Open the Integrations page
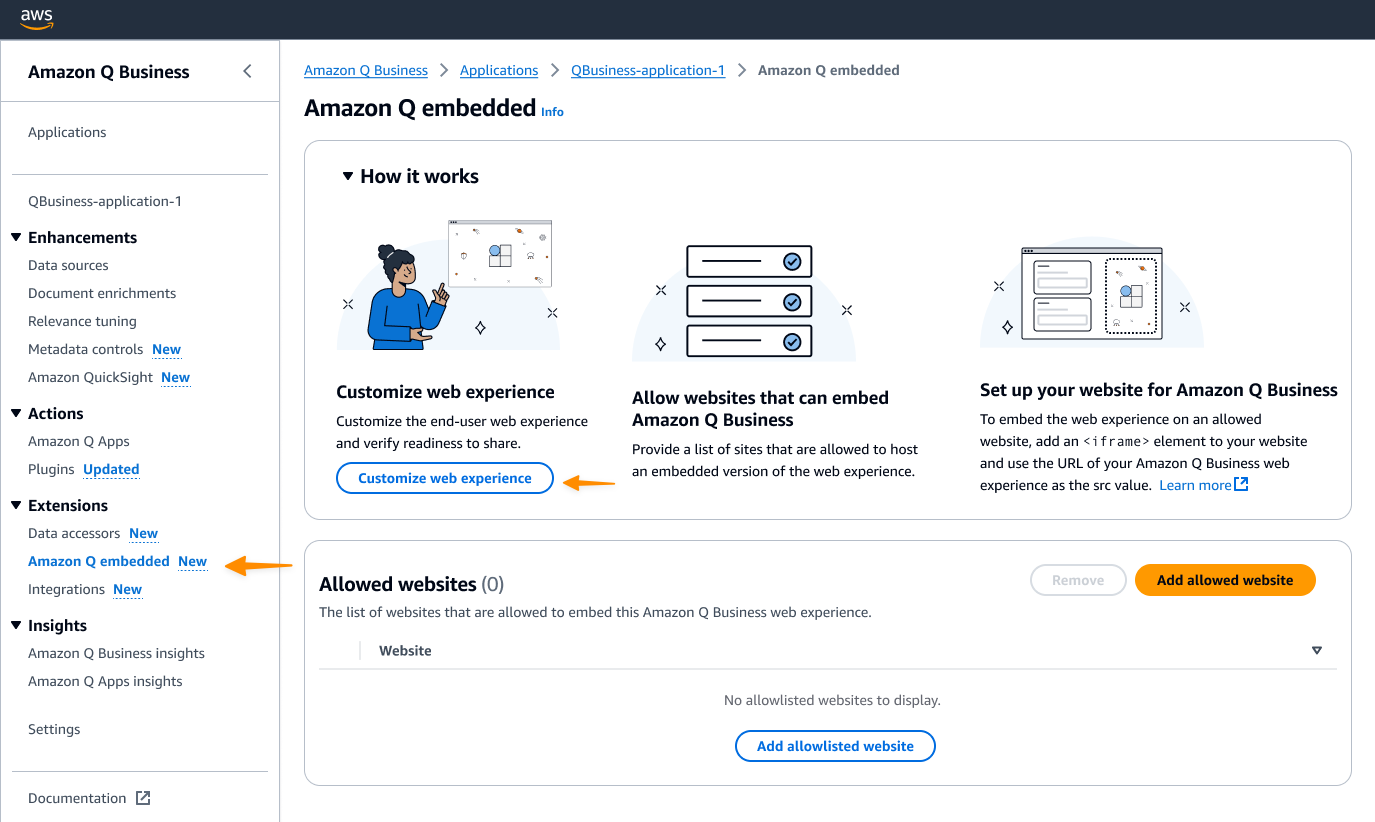Image resolution: width=1375 pixels, height=822 pixels. (66, 589)
